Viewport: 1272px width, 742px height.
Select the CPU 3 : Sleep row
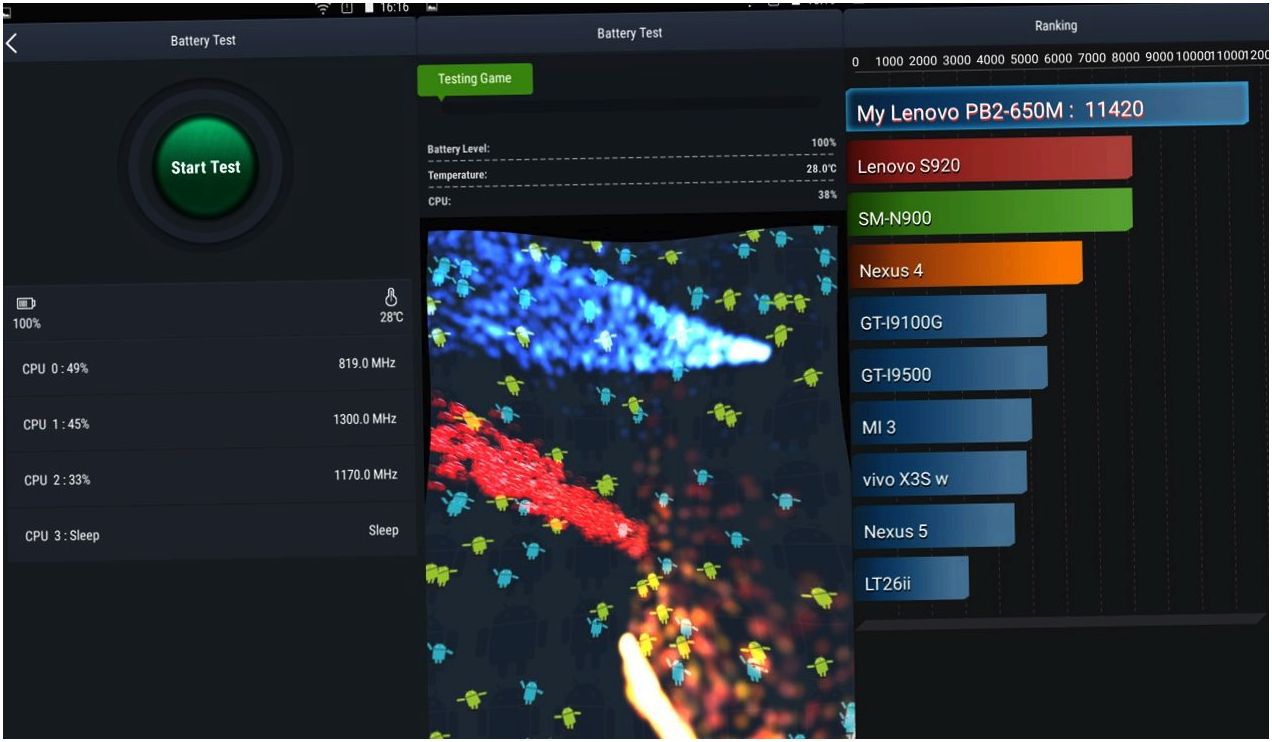(210, 533)
